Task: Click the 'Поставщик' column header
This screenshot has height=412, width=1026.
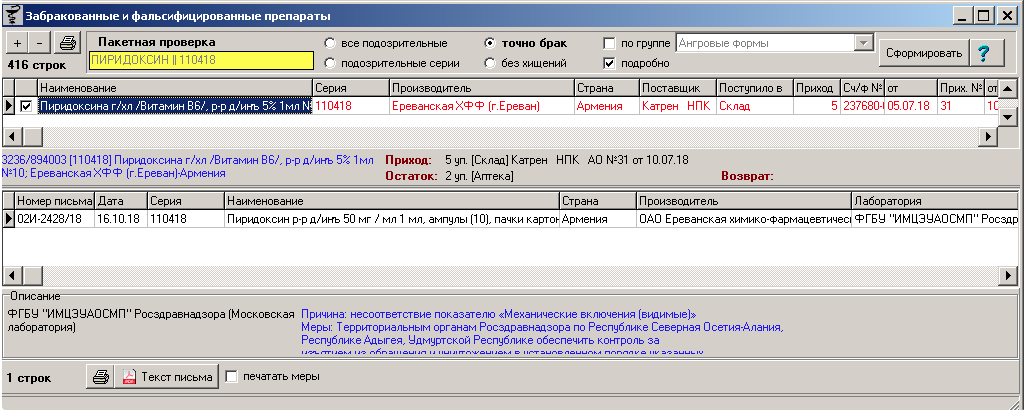Action: click(677, 88)
